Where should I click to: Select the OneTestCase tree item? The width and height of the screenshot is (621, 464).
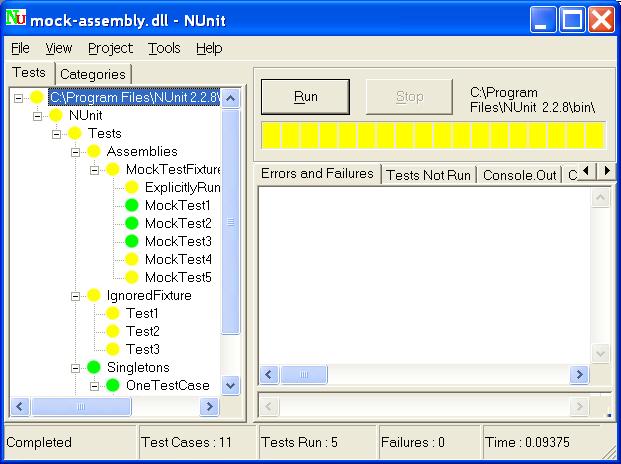pyautogui.click(x=168, y=385)
